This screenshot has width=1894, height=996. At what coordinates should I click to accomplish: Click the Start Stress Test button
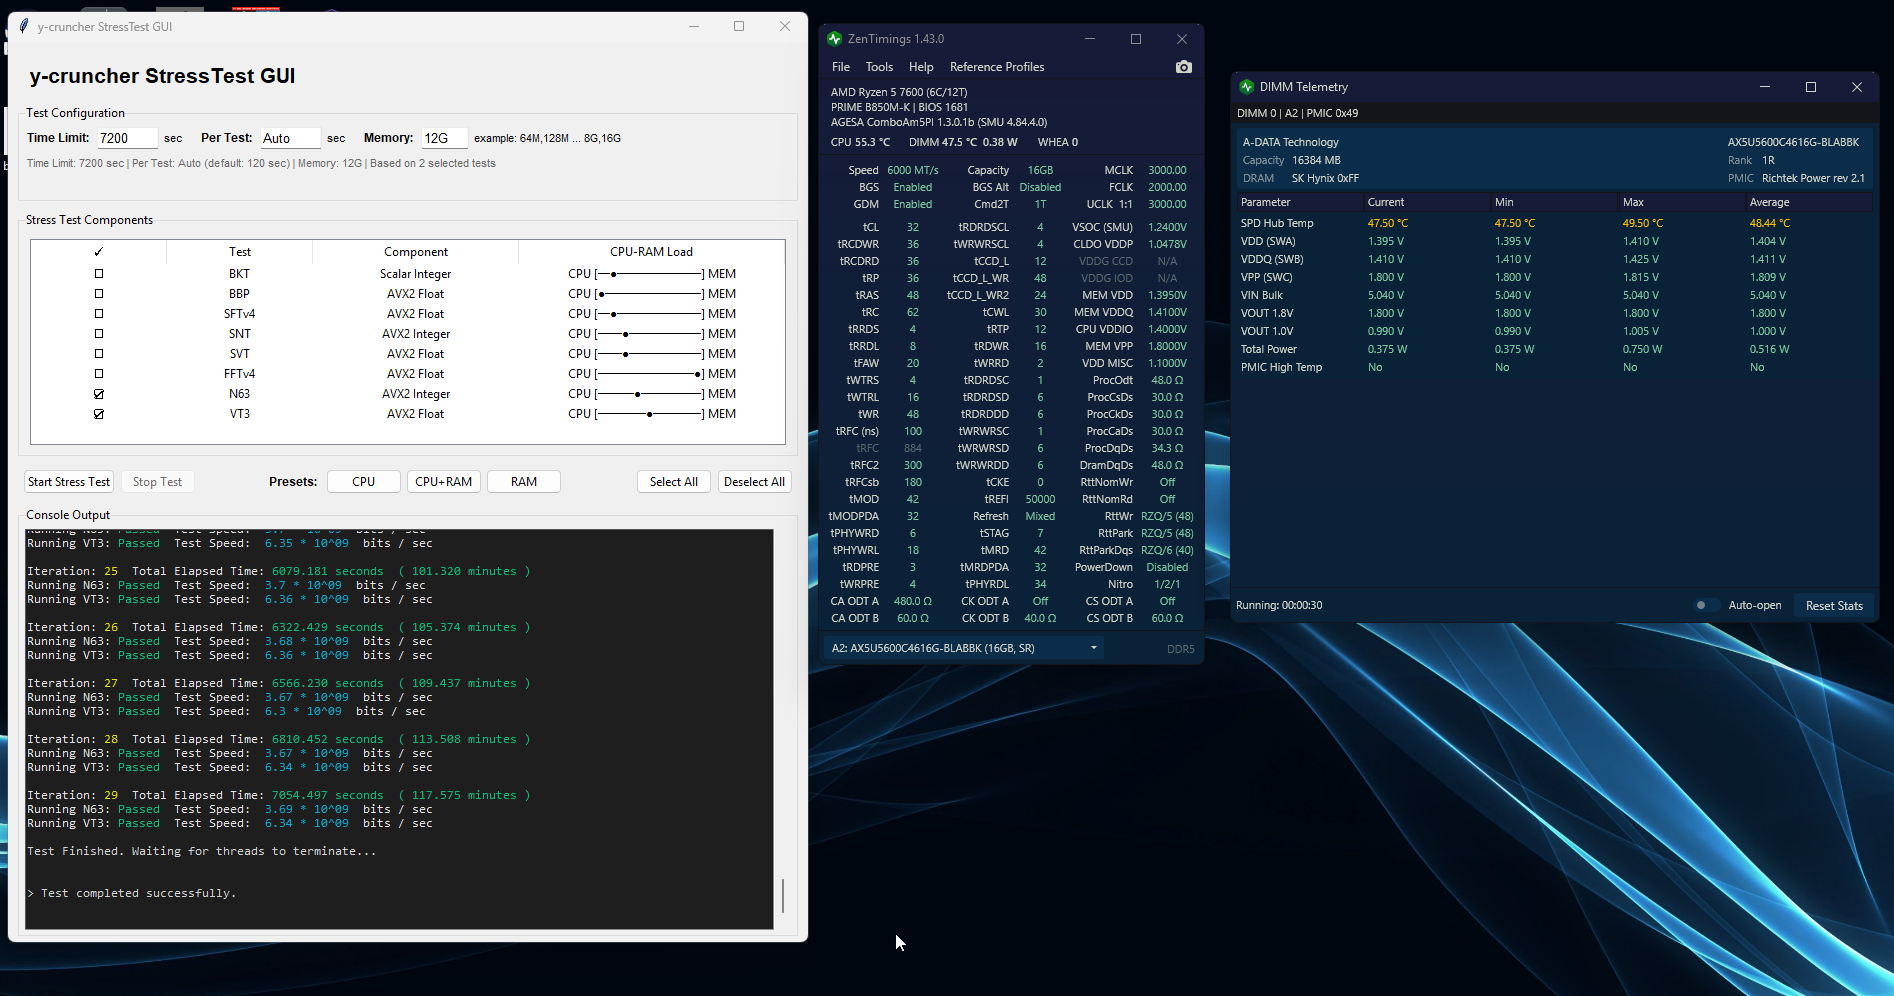[69, 482]
